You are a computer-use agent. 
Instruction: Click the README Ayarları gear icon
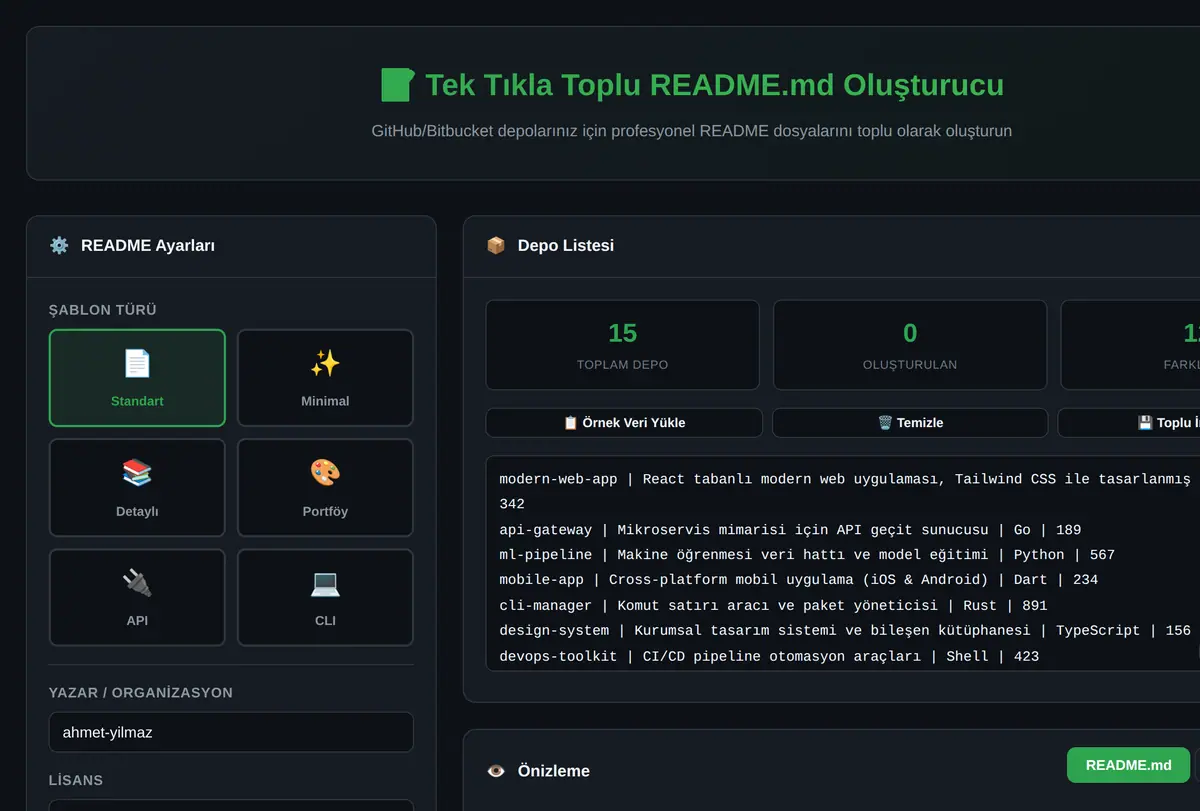pyautogui.click(x=59, y=245)
